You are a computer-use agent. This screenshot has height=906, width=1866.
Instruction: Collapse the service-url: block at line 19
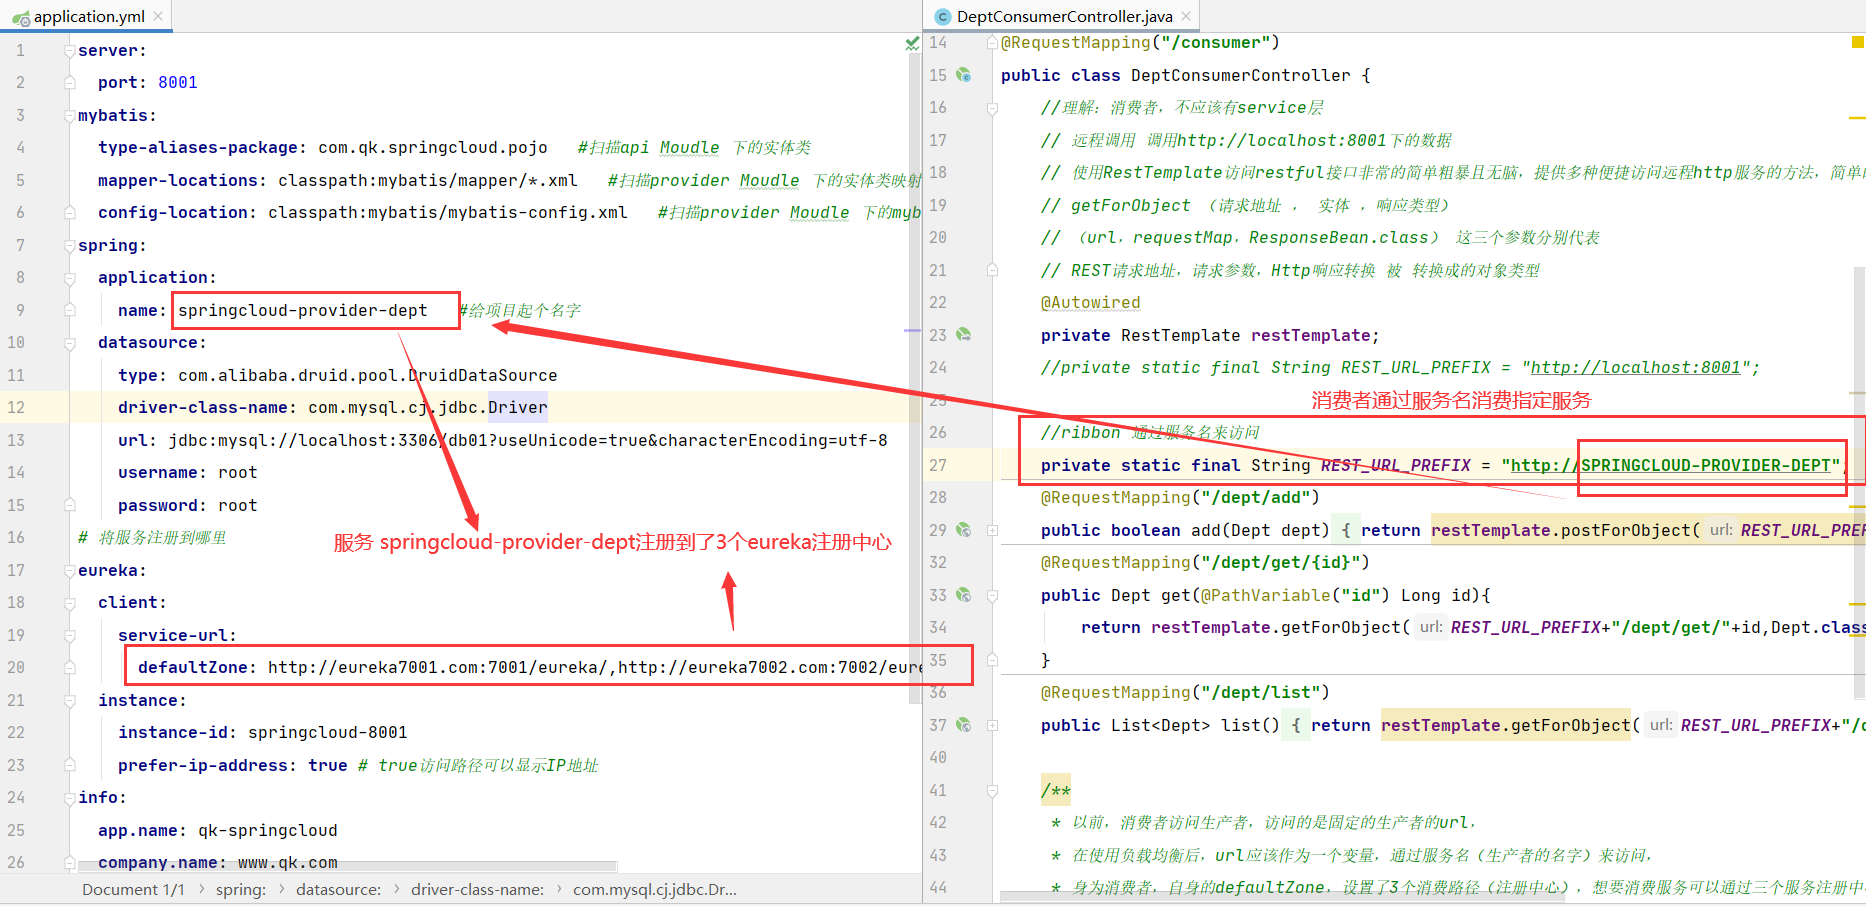click(70, 635)
